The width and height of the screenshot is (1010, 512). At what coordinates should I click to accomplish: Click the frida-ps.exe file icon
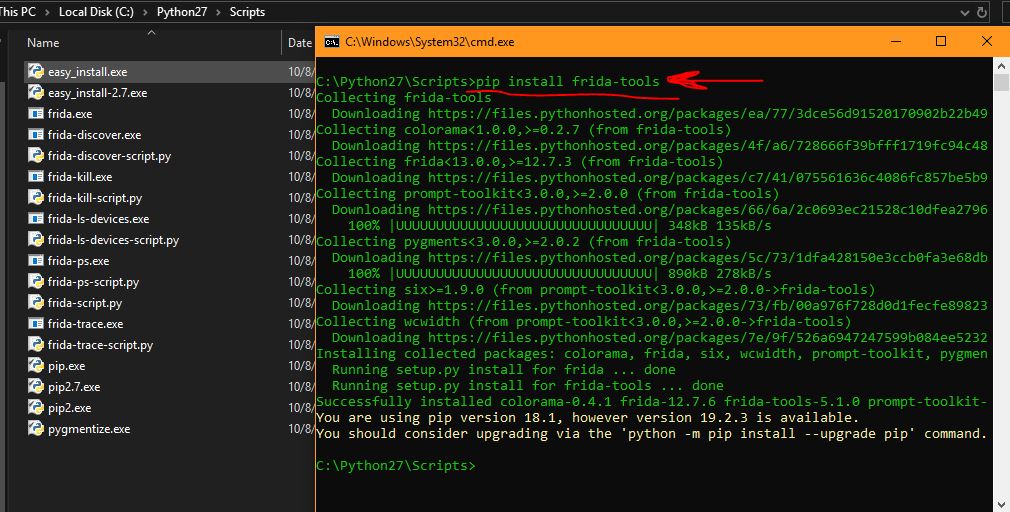coord(36,261)
